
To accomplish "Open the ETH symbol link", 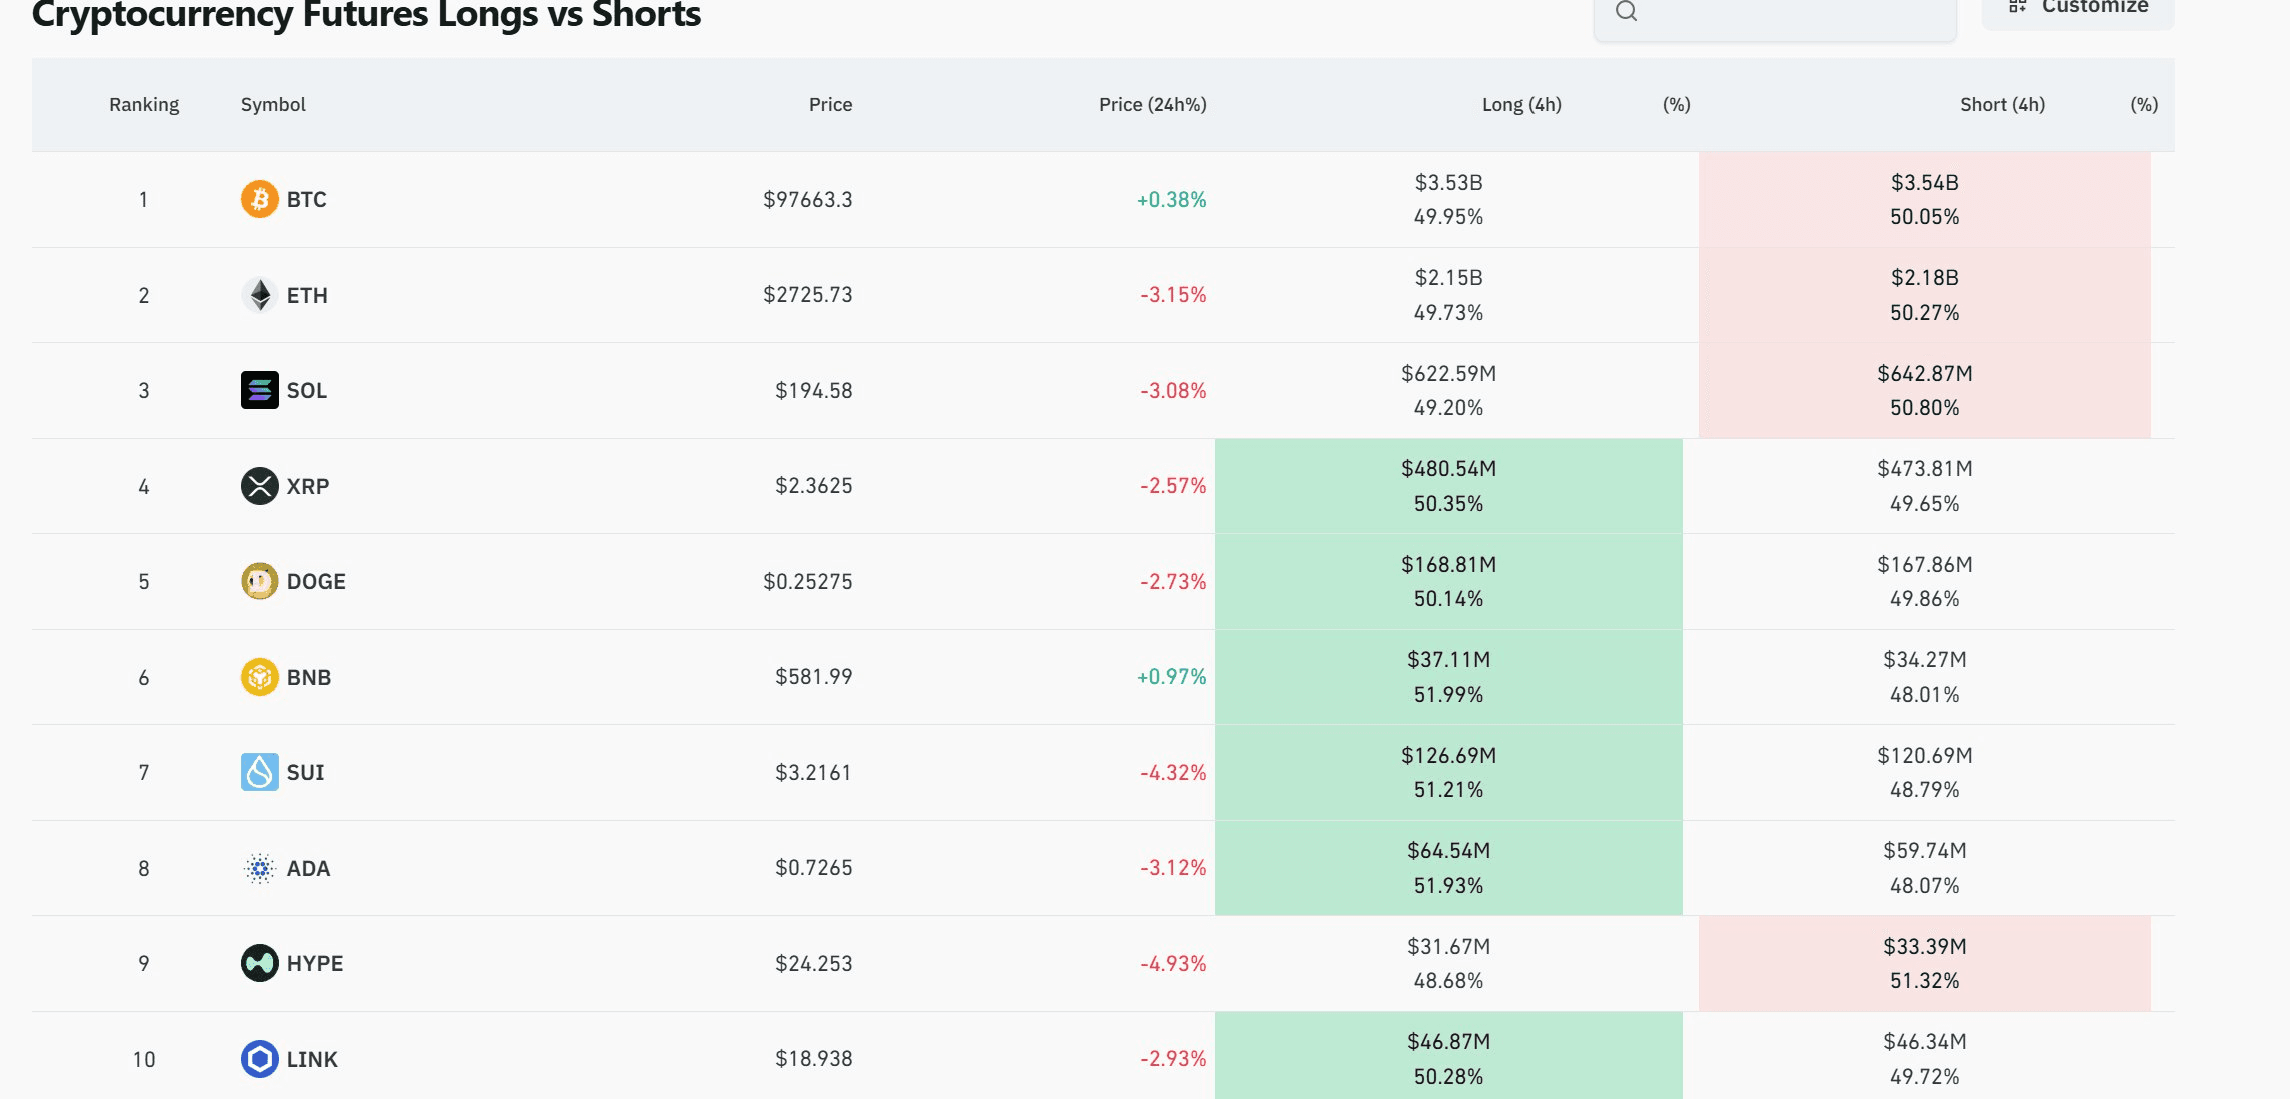I will click(307, 295).
